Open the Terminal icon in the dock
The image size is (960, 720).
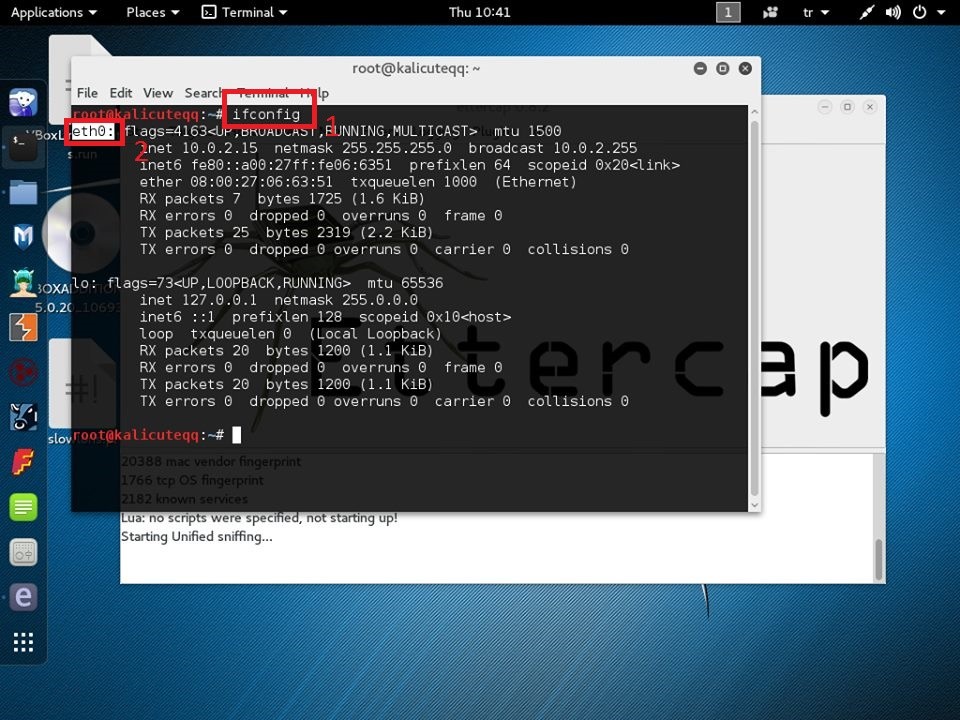(x=23, y=147)
